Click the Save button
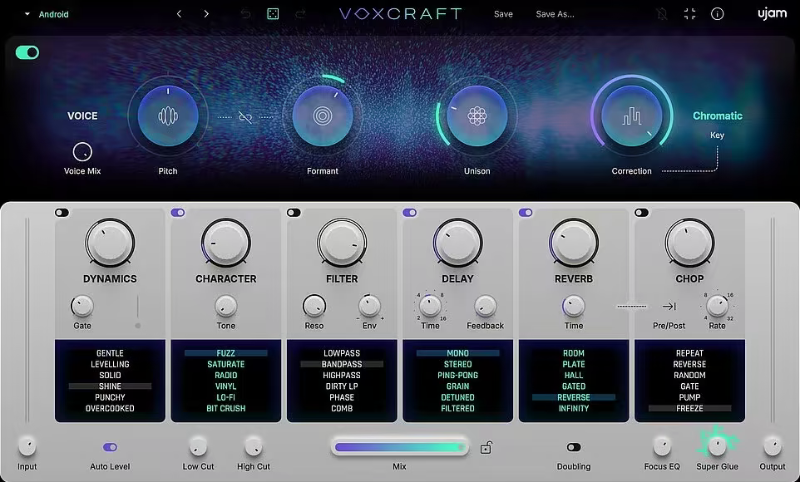This screenshot has height=482, width=800. pyautogui.click(x=503, y=14)
